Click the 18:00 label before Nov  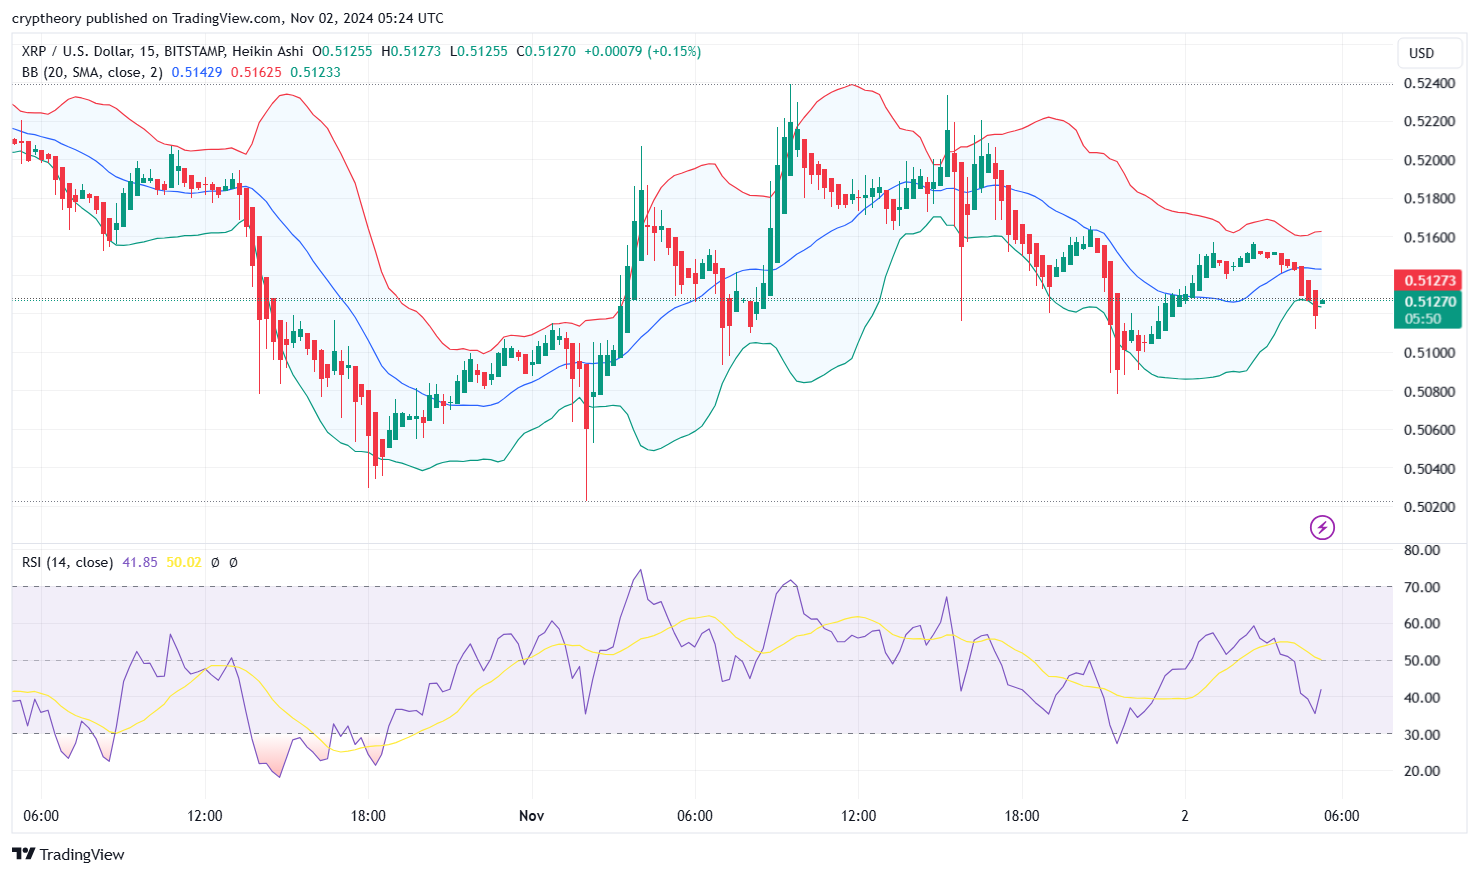[368, 815]
